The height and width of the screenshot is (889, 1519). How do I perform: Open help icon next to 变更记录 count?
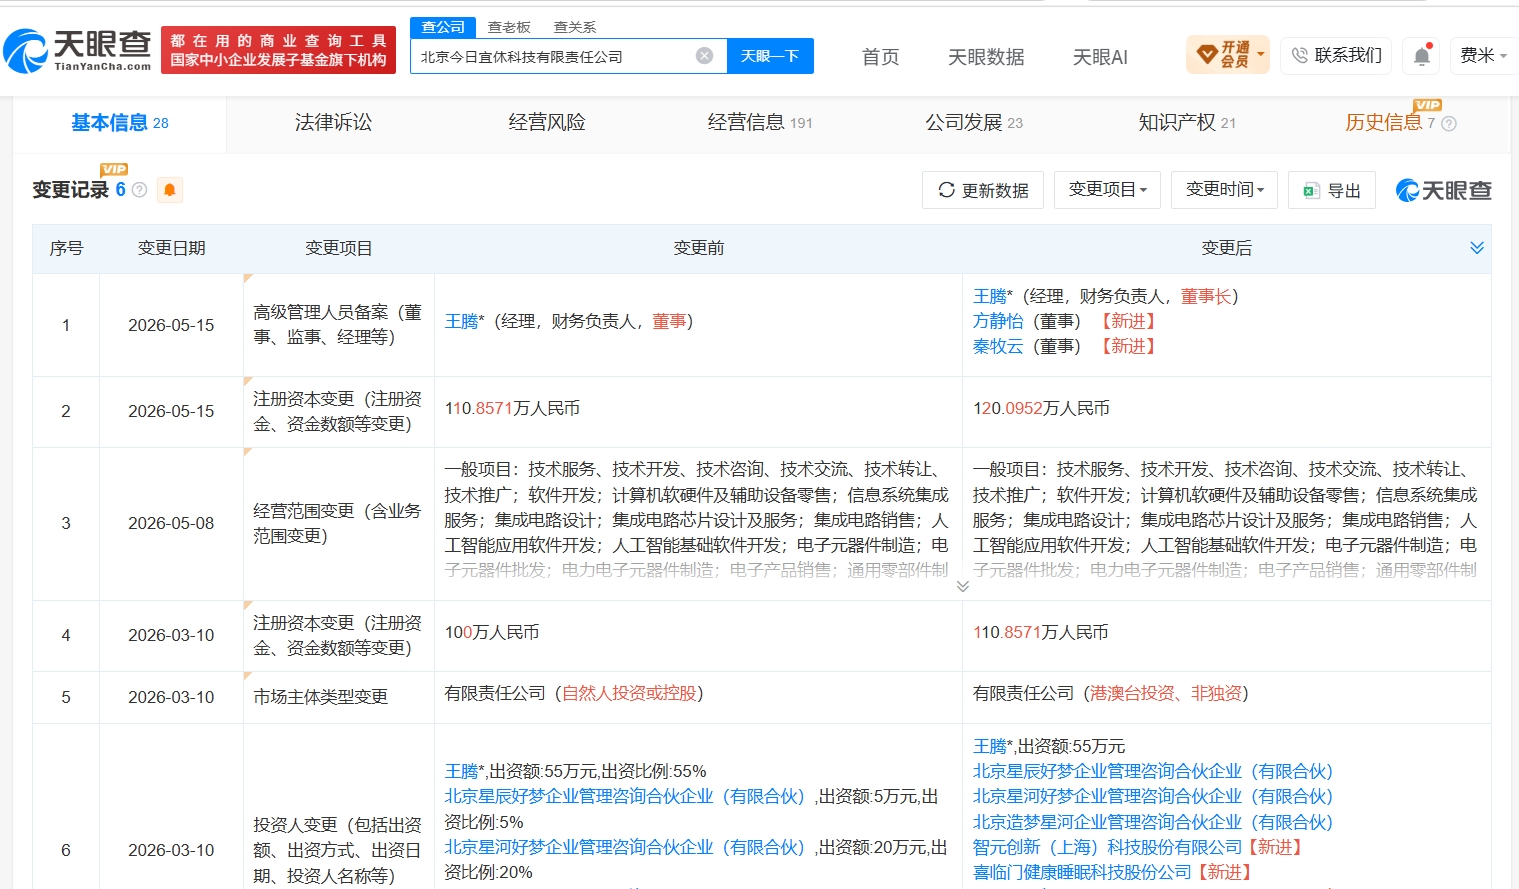coord(140,190)
